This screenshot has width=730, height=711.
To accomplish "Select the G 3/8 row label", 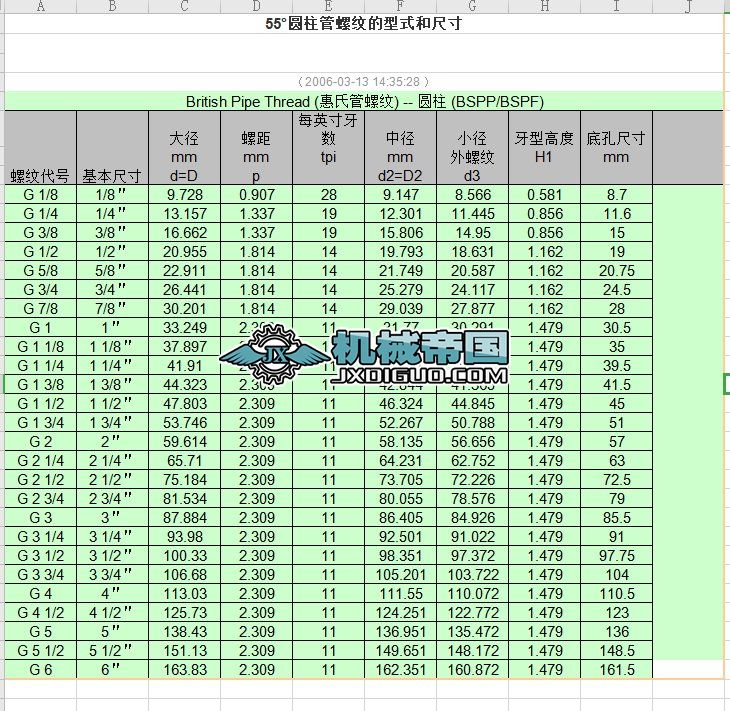I will click(41, 233).
